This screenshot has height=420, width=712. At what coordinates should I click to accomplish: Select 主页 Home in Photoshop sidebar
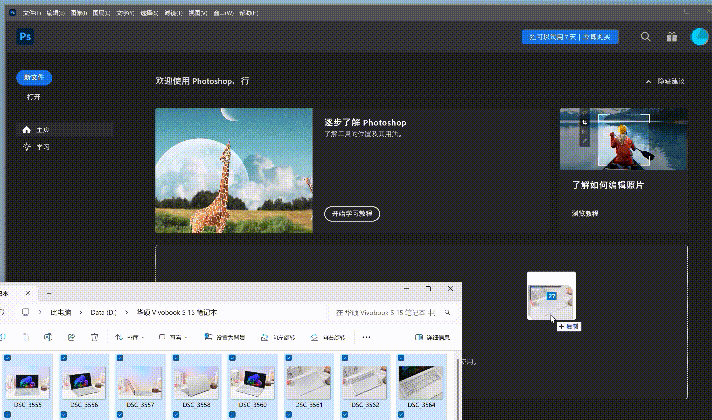pos(64,130)
